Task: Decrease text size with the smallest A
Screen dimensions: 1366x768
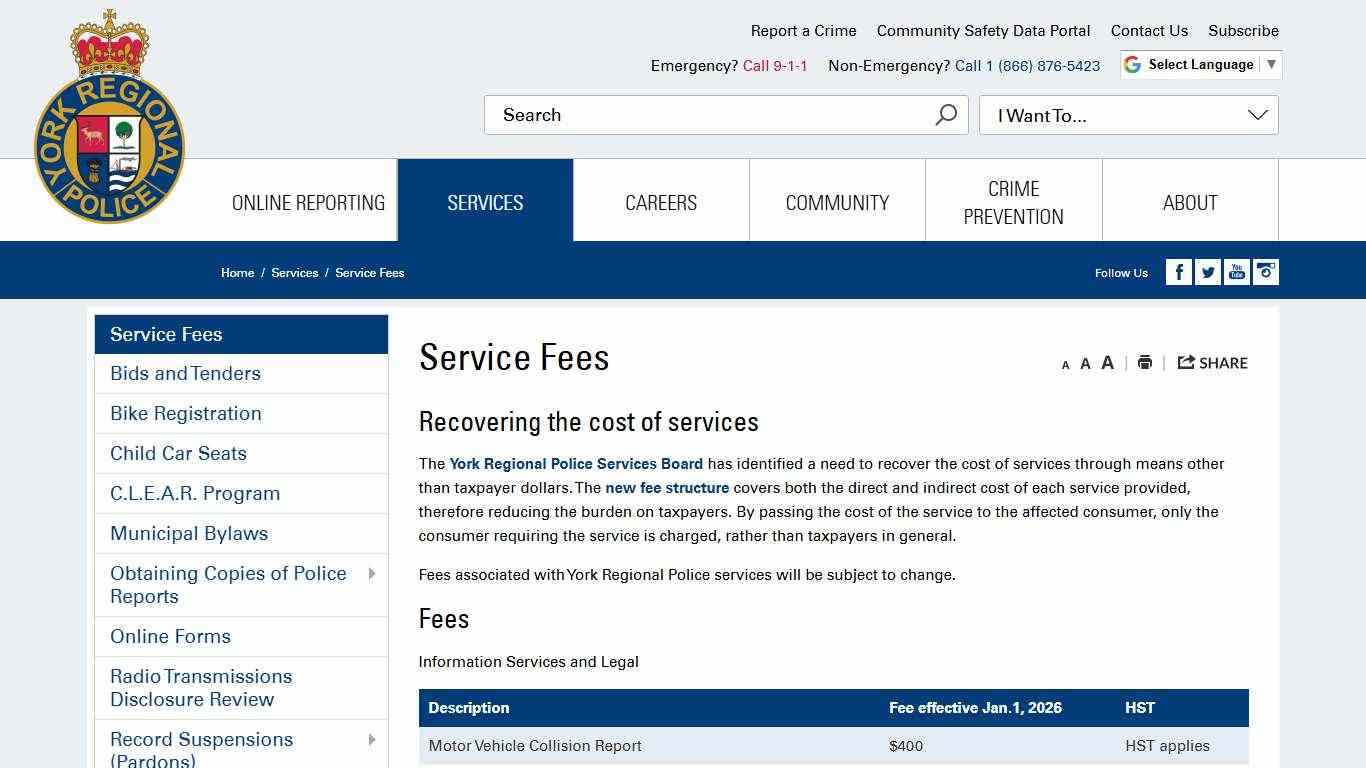Action: pos(1065,364)
